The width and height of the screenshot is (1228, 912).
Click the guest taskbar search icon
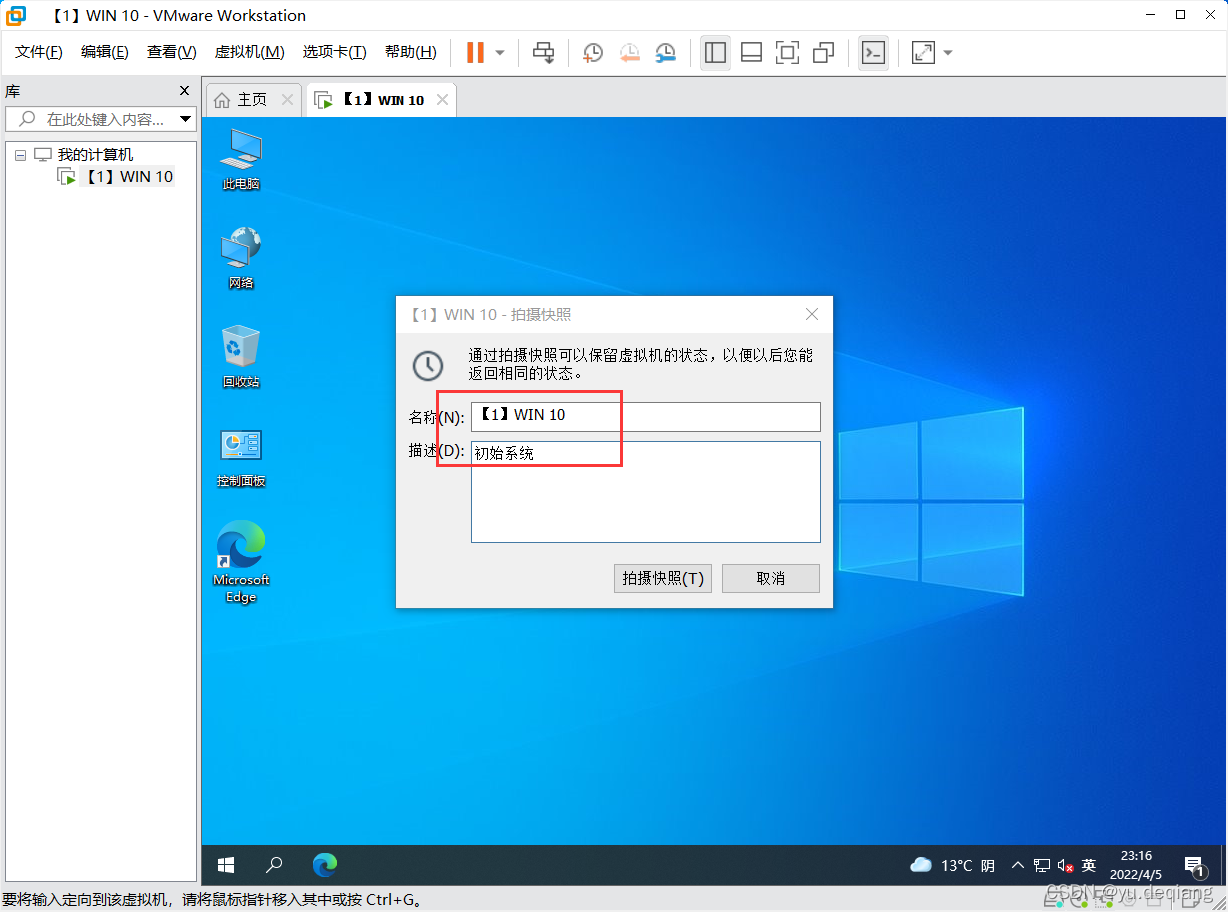(x=274, y=864)
